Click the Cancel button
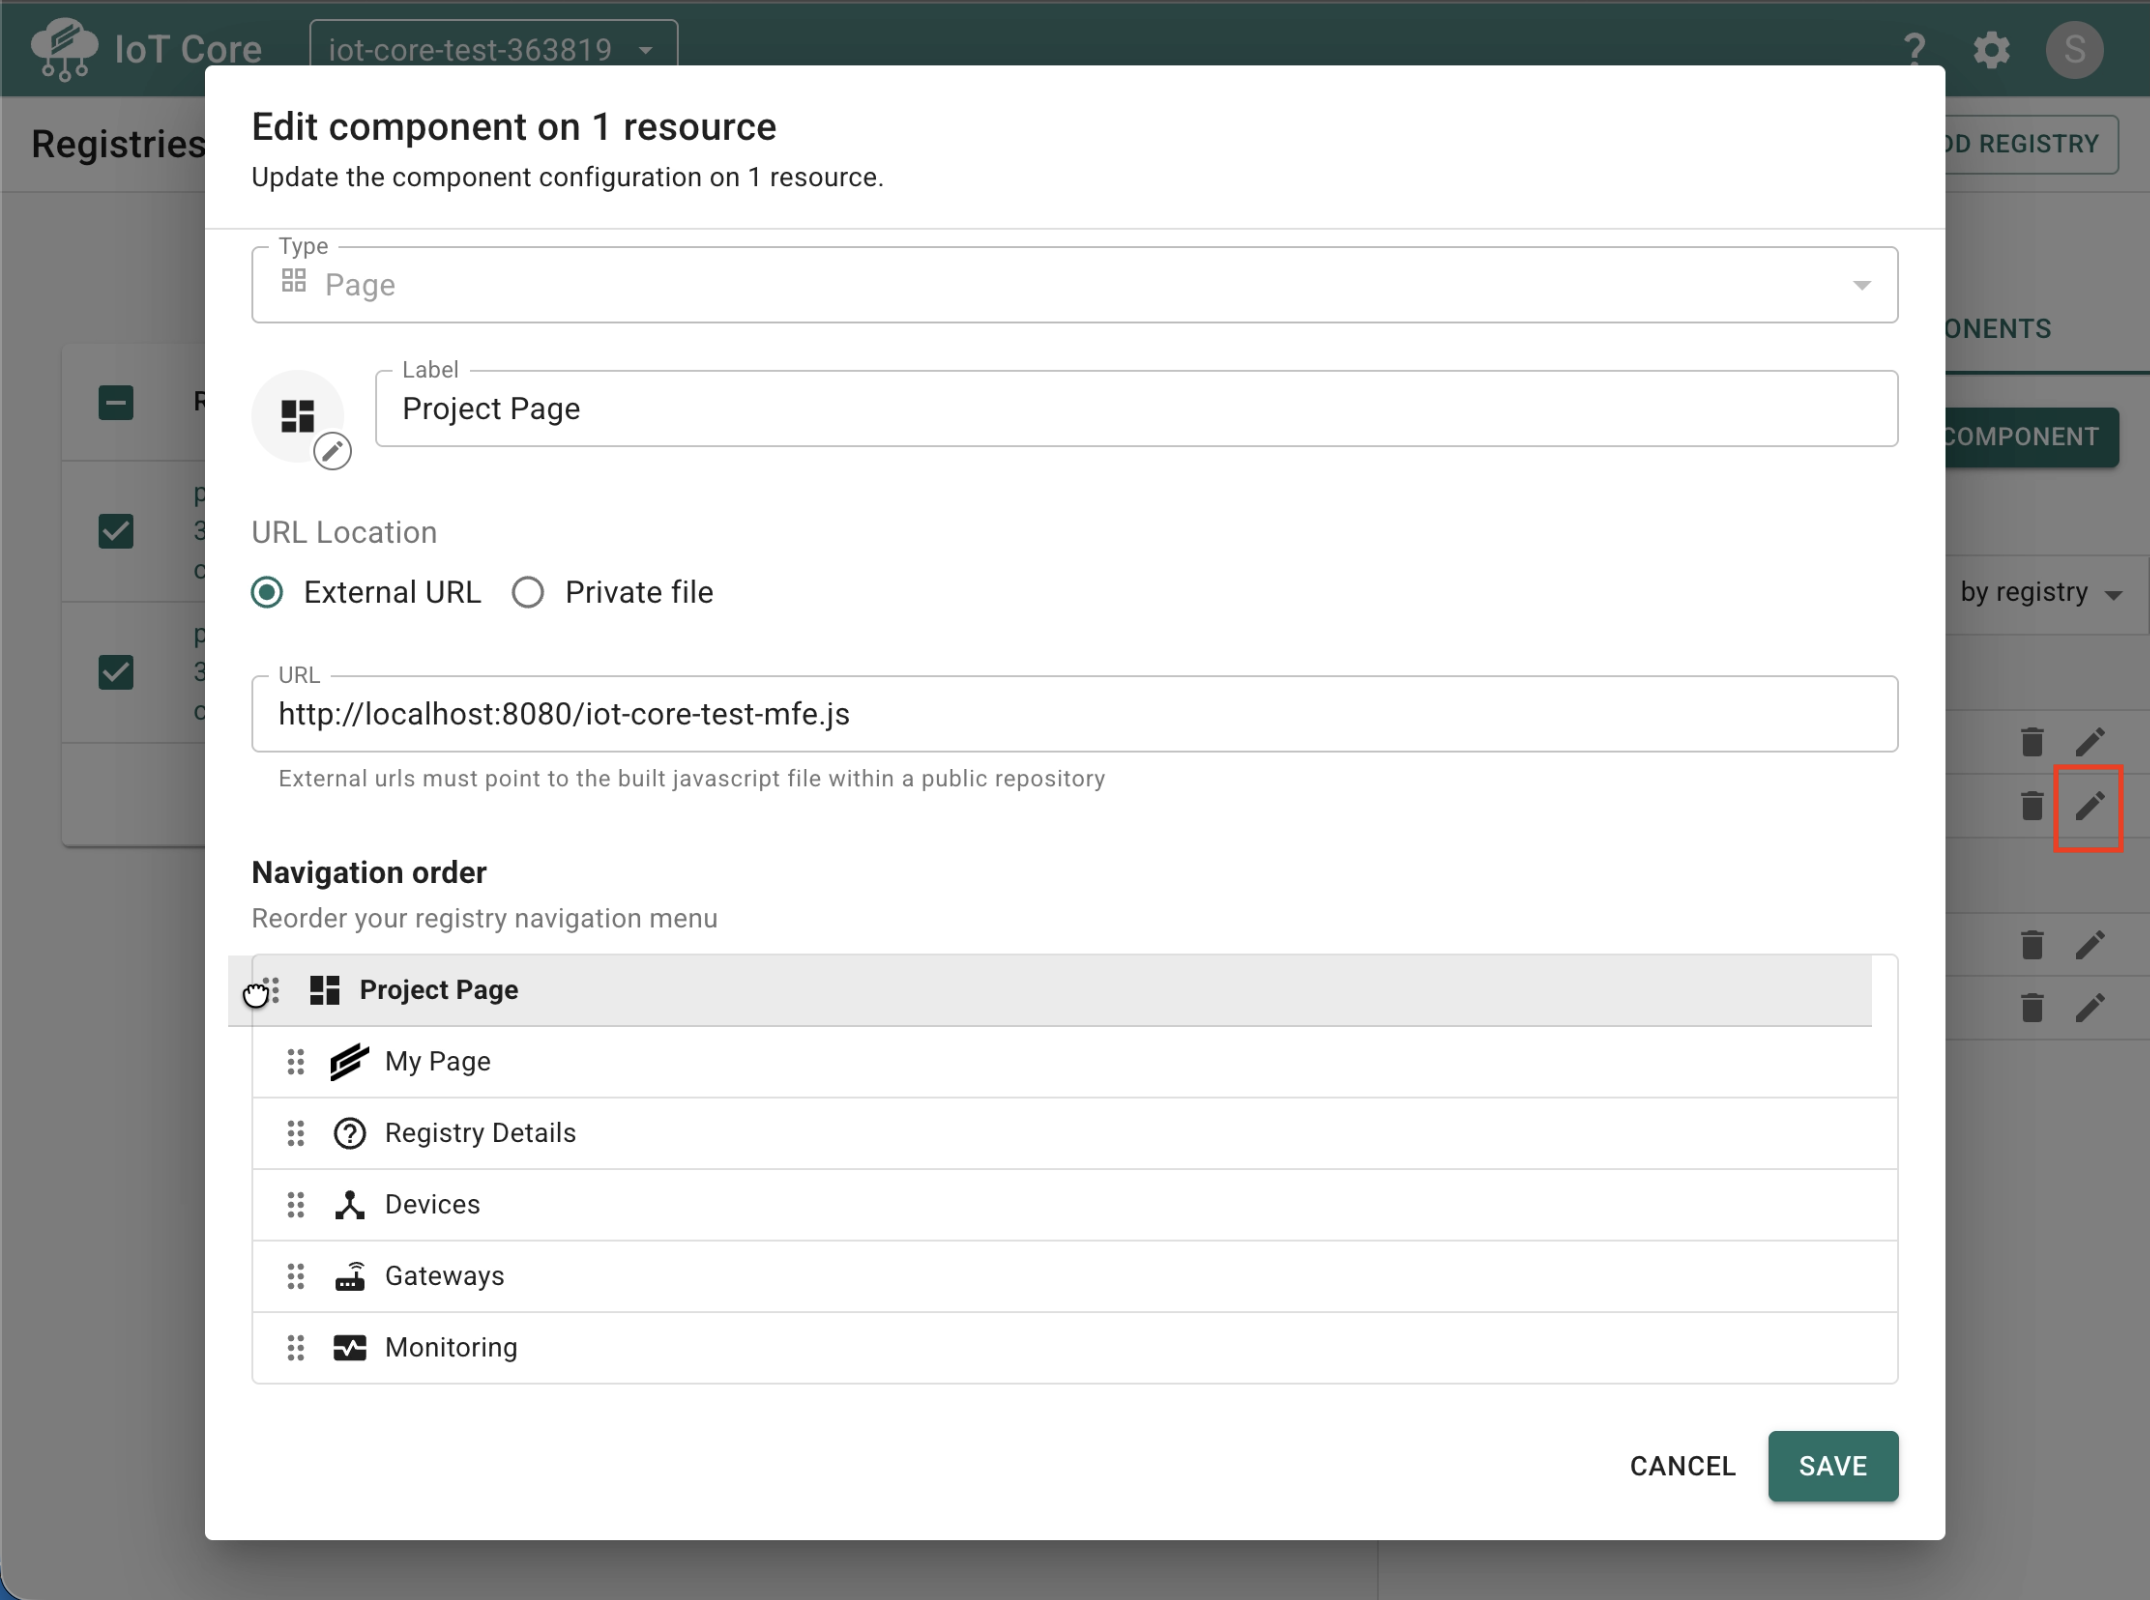Image resolution: width=2150 pixels, height=1600 pixels. pos(1682,1466)
